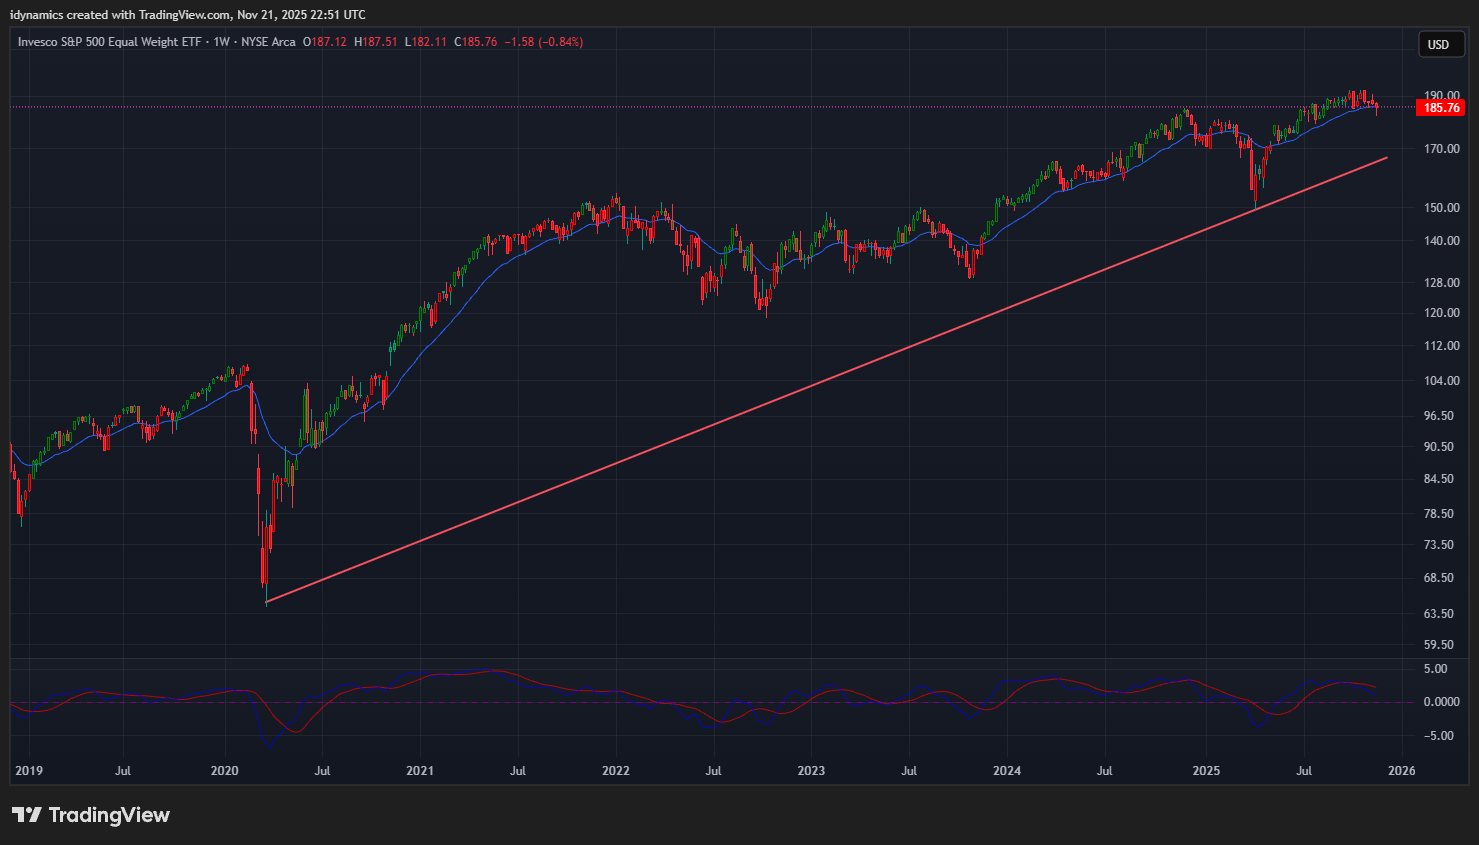The width and height of the screenshot is (1479, 845).
Task: Click the 63.50 price scale label
Action: 1441,614
